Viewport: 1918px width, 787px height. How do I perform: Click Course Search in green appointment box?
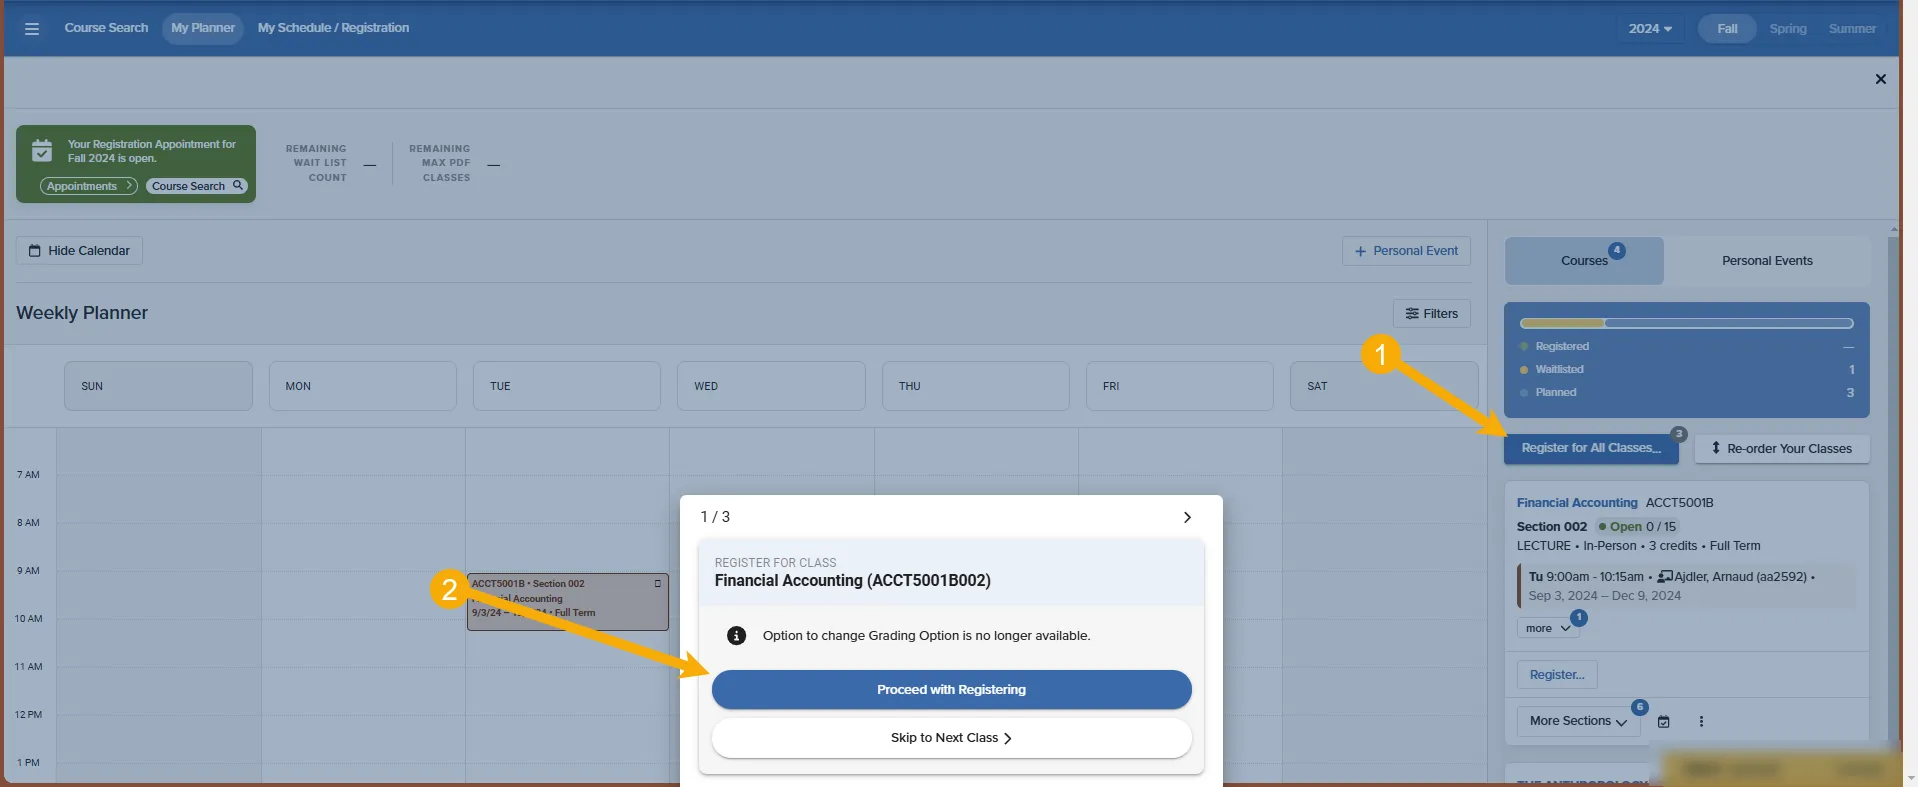pos(197,186)
